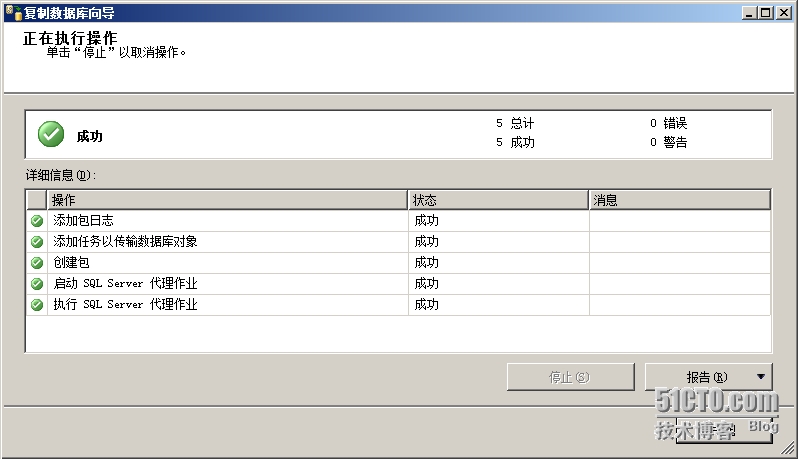Select the 添加任务以传输数据库对象 row

pyautogui.click(x=398, y=242)
